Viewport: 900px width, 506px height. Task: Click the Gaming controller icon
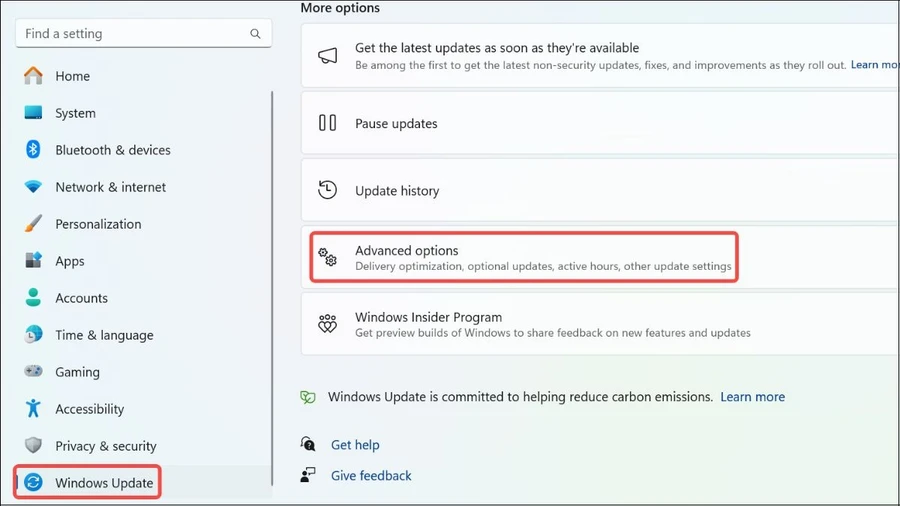33,371
